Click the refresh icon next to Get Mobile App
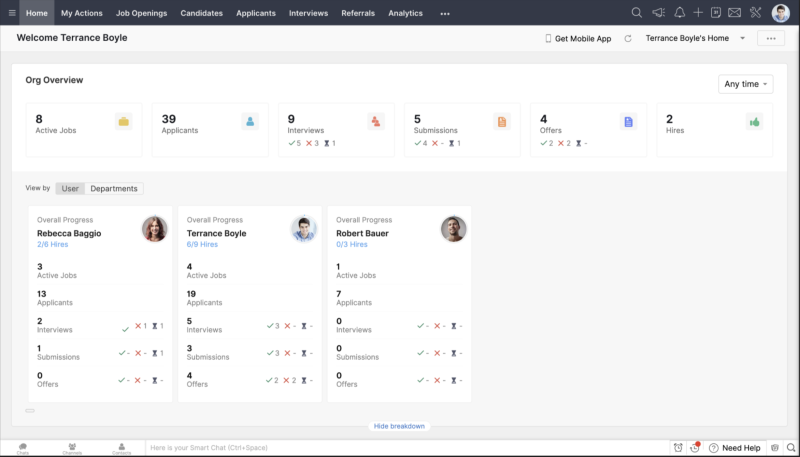This screenshot has height=457, width=800. (628, 38)
